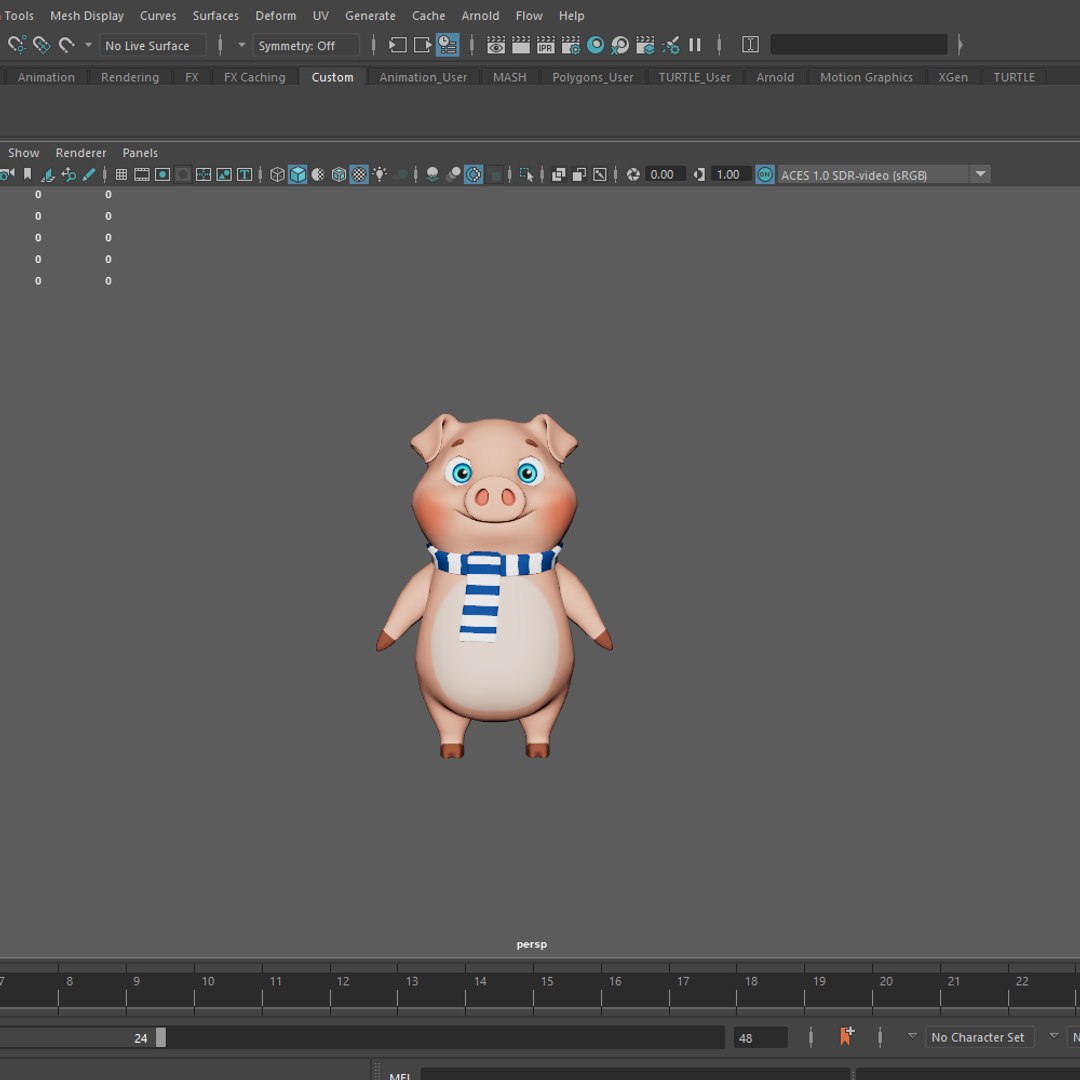
Task: Click the screen space ambient occlusion icon
Action: point(433,174)
